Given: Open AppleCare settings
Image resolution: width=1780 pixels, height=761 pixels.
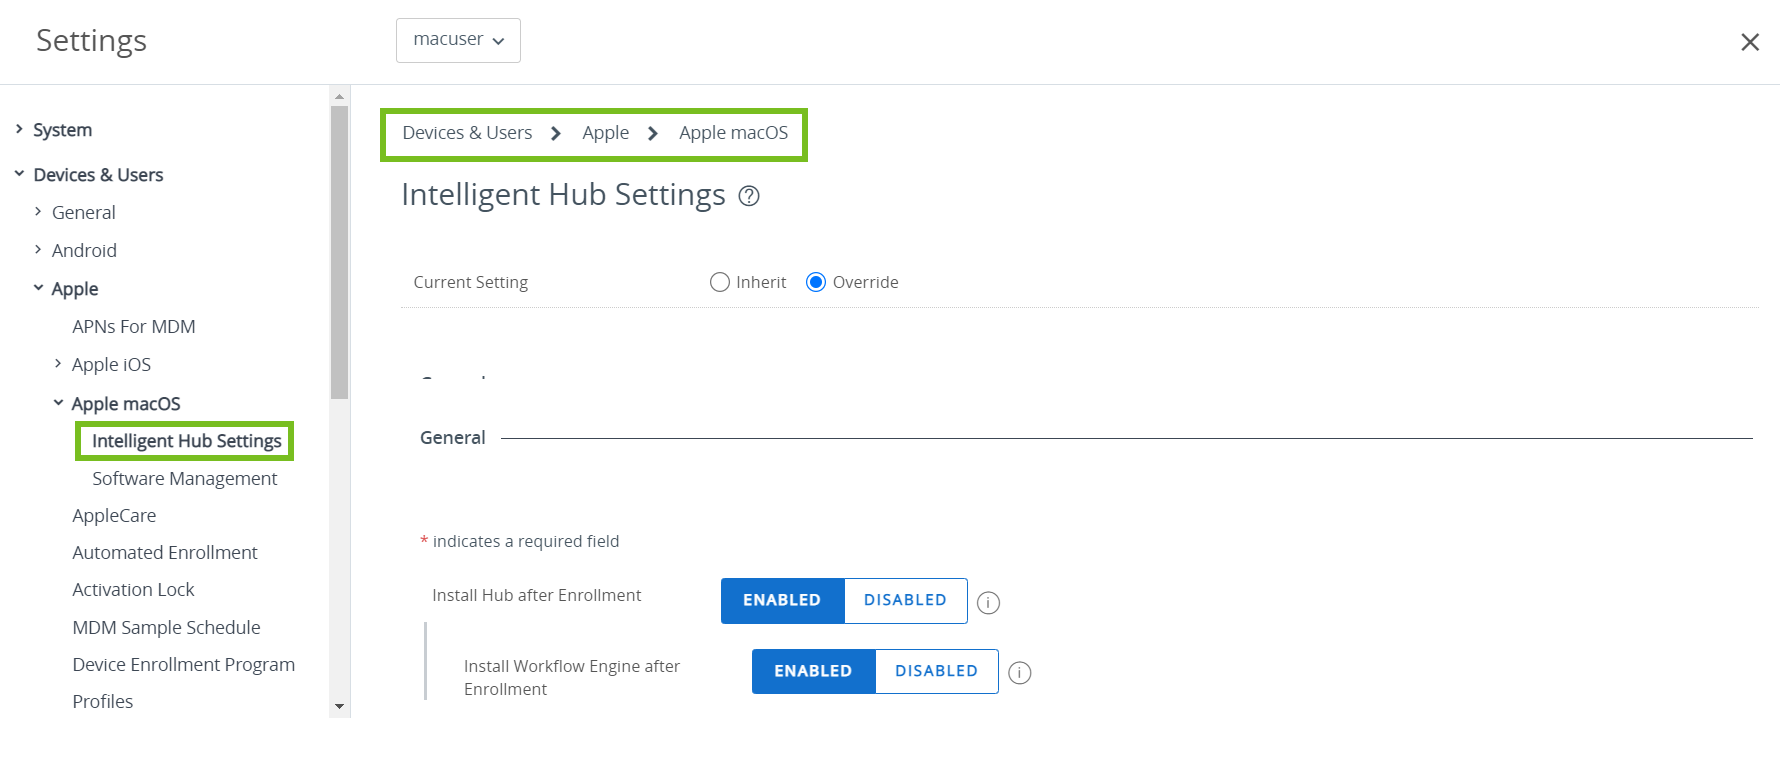Looking at the screenshot, I should (114, 516).
